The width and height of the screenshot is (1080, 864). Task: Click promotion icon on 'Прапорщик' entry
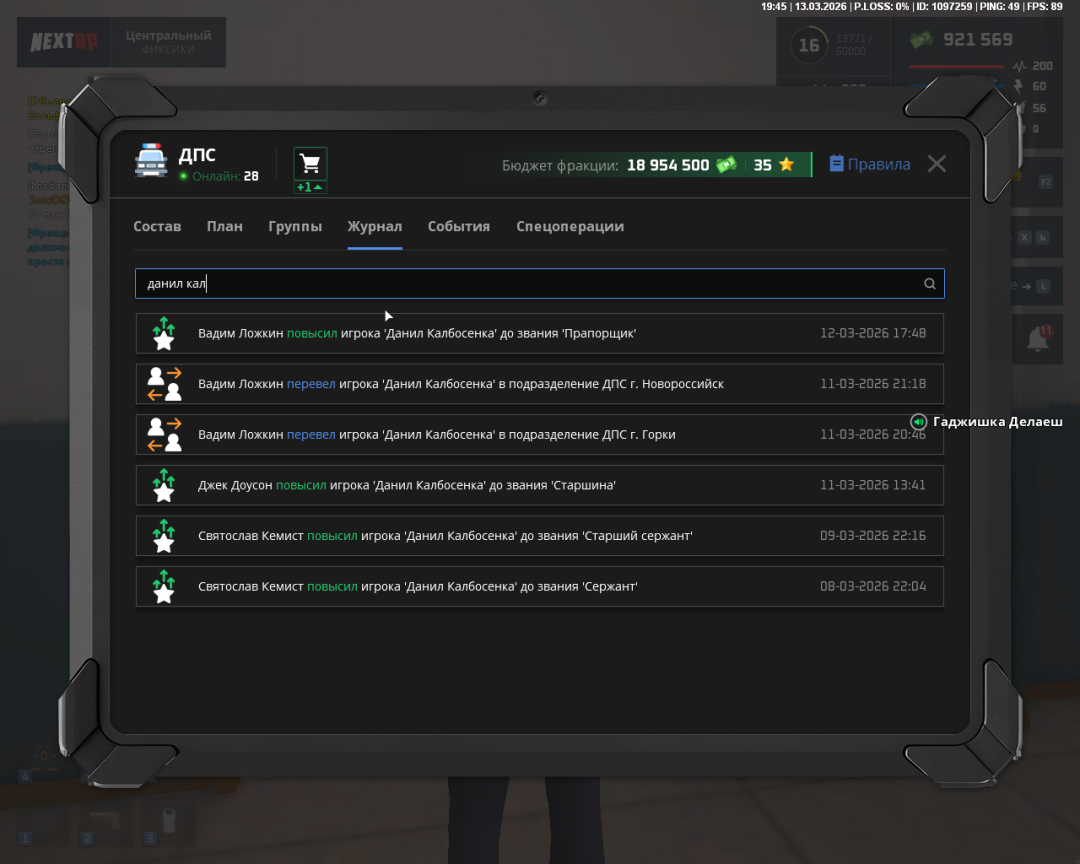coord(164,333)
